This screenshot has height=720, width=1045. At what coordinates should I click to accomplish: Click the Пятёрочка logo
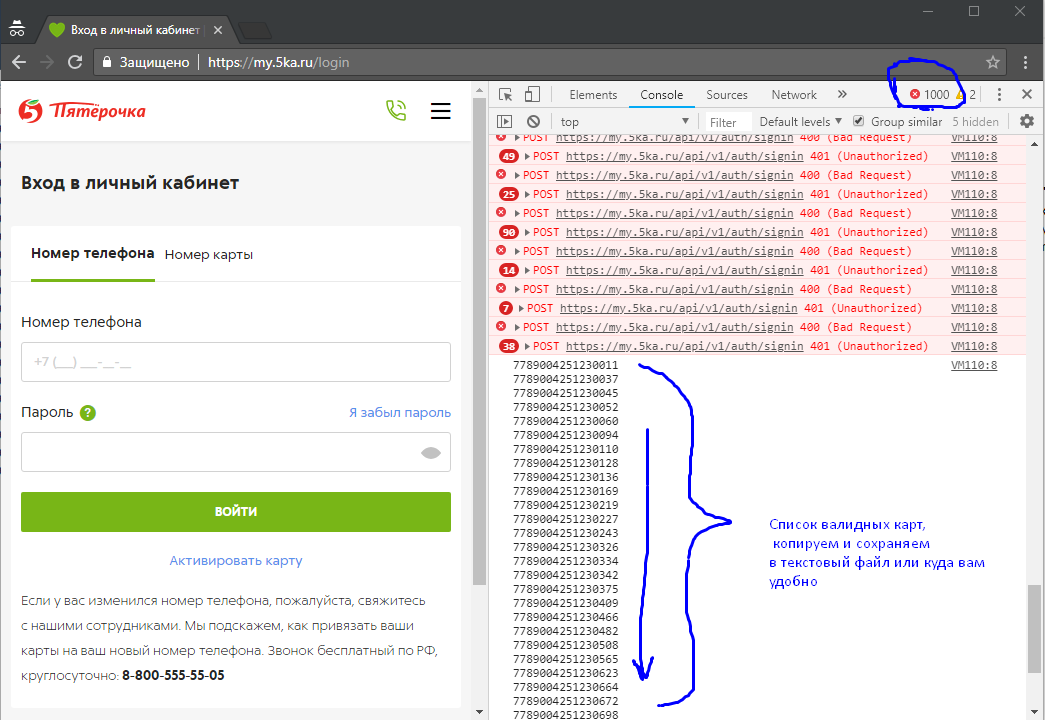(82, 111)
